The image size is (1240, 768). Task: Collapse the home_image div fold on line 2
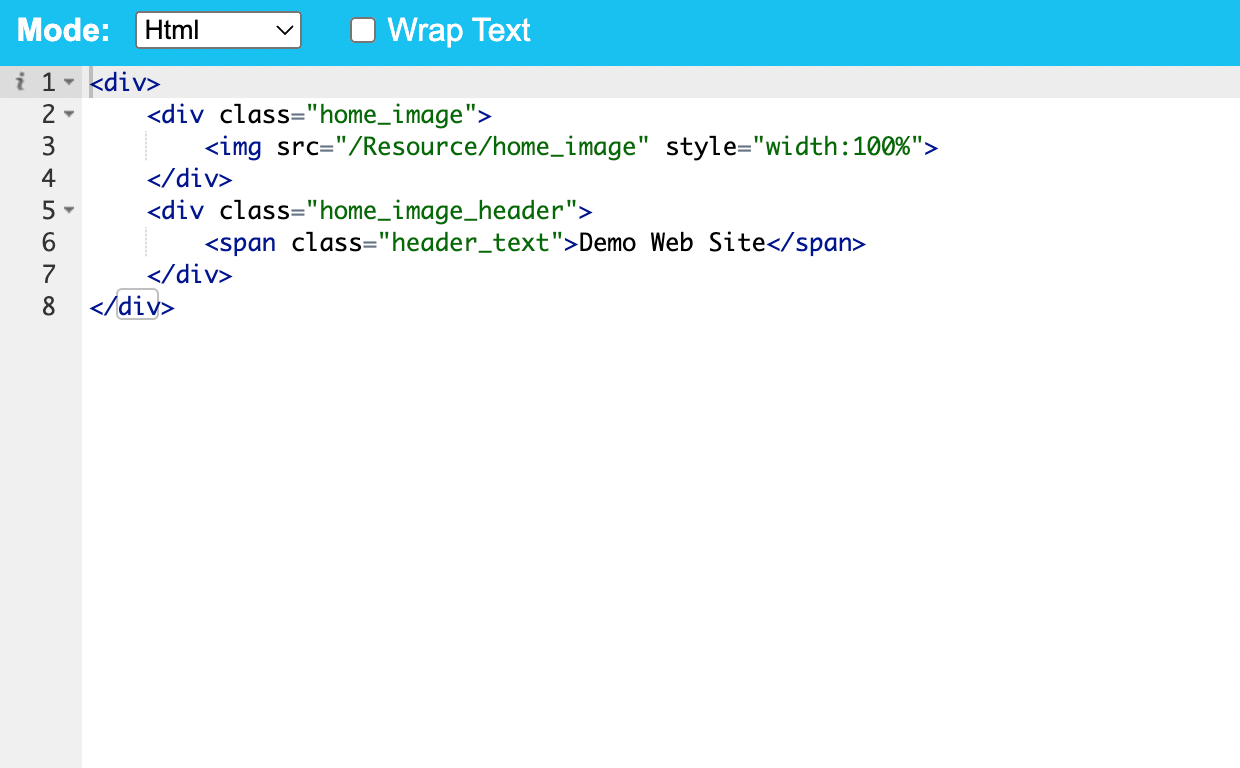click(68, 114)
